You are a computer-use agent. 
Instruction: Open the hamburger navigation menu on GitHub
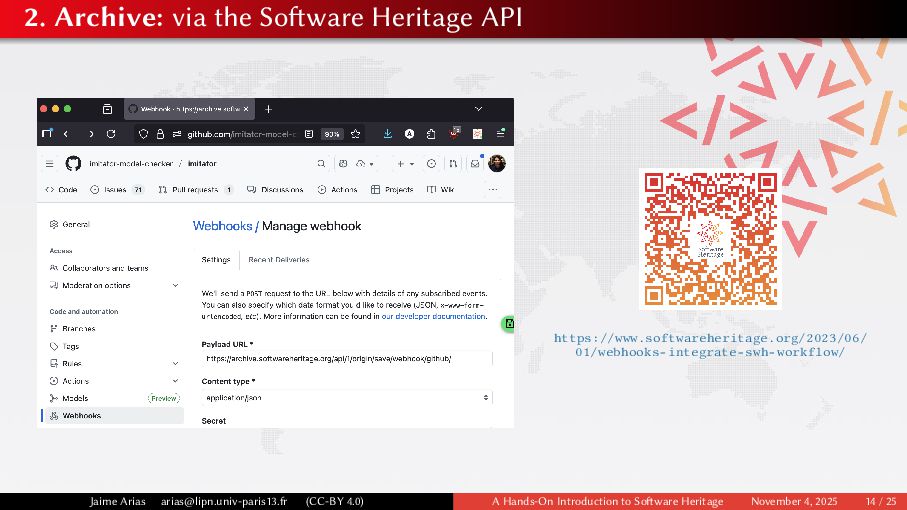point(50,163)
